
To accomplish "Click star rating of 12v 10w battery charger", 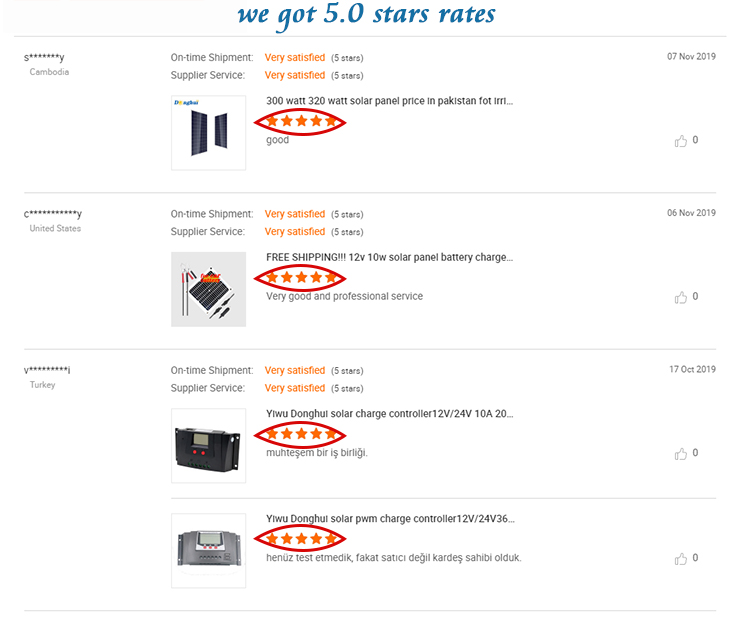I will [x=302, y=277].
